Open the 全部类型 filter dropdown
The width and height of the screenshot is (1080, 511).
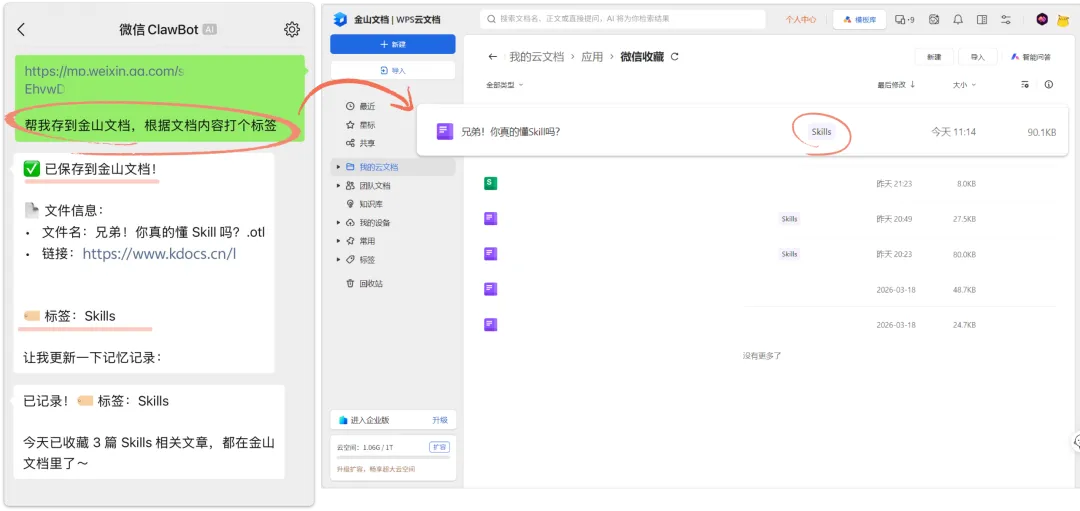[x=505, y=85]
